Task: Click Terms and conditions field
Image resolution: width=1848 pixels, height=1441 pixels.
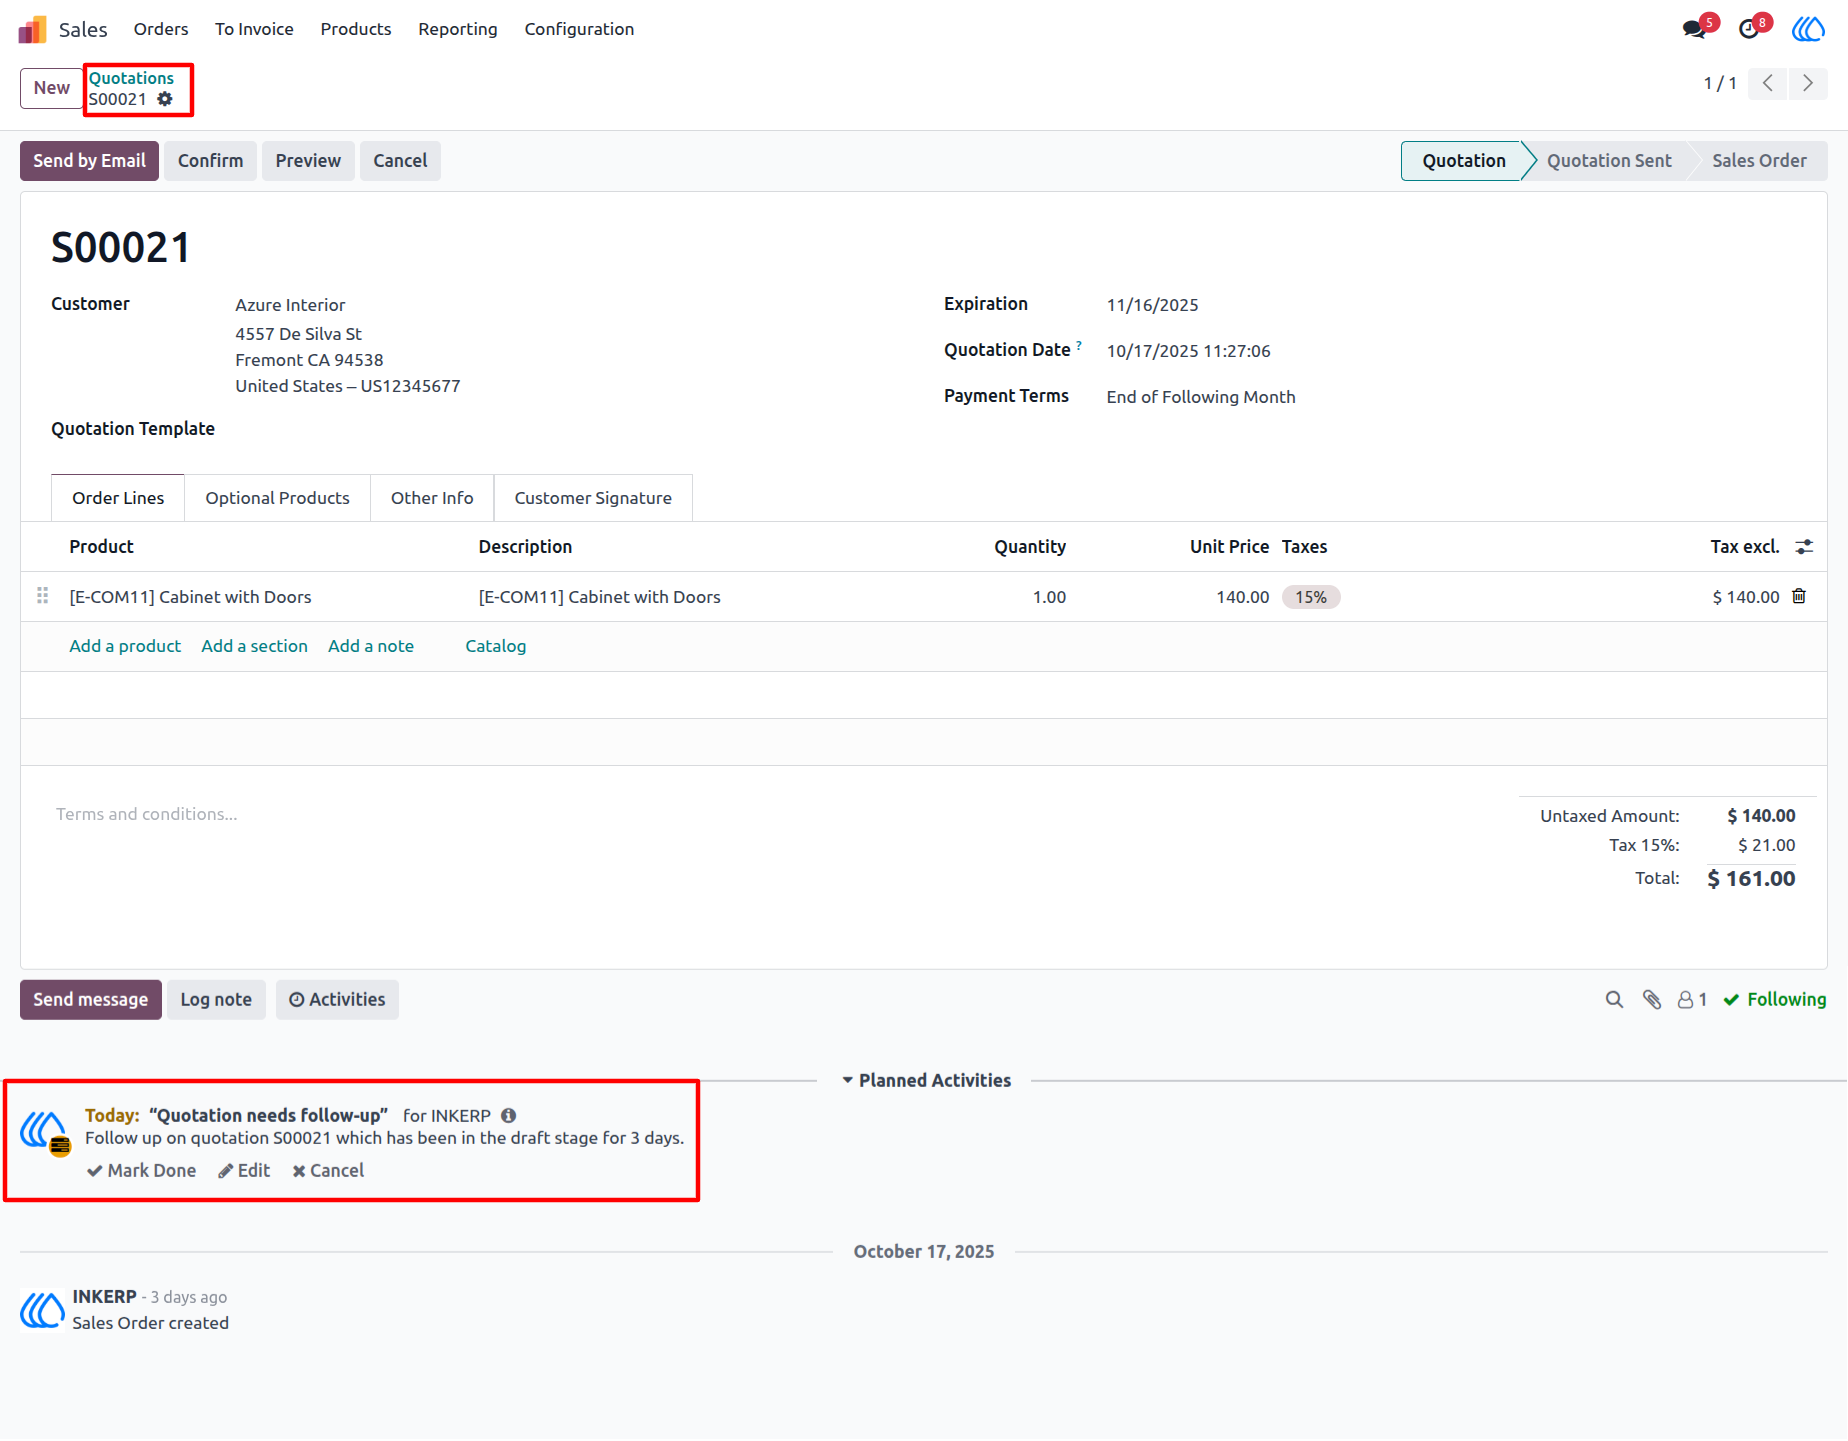Action: pos(146,814)
